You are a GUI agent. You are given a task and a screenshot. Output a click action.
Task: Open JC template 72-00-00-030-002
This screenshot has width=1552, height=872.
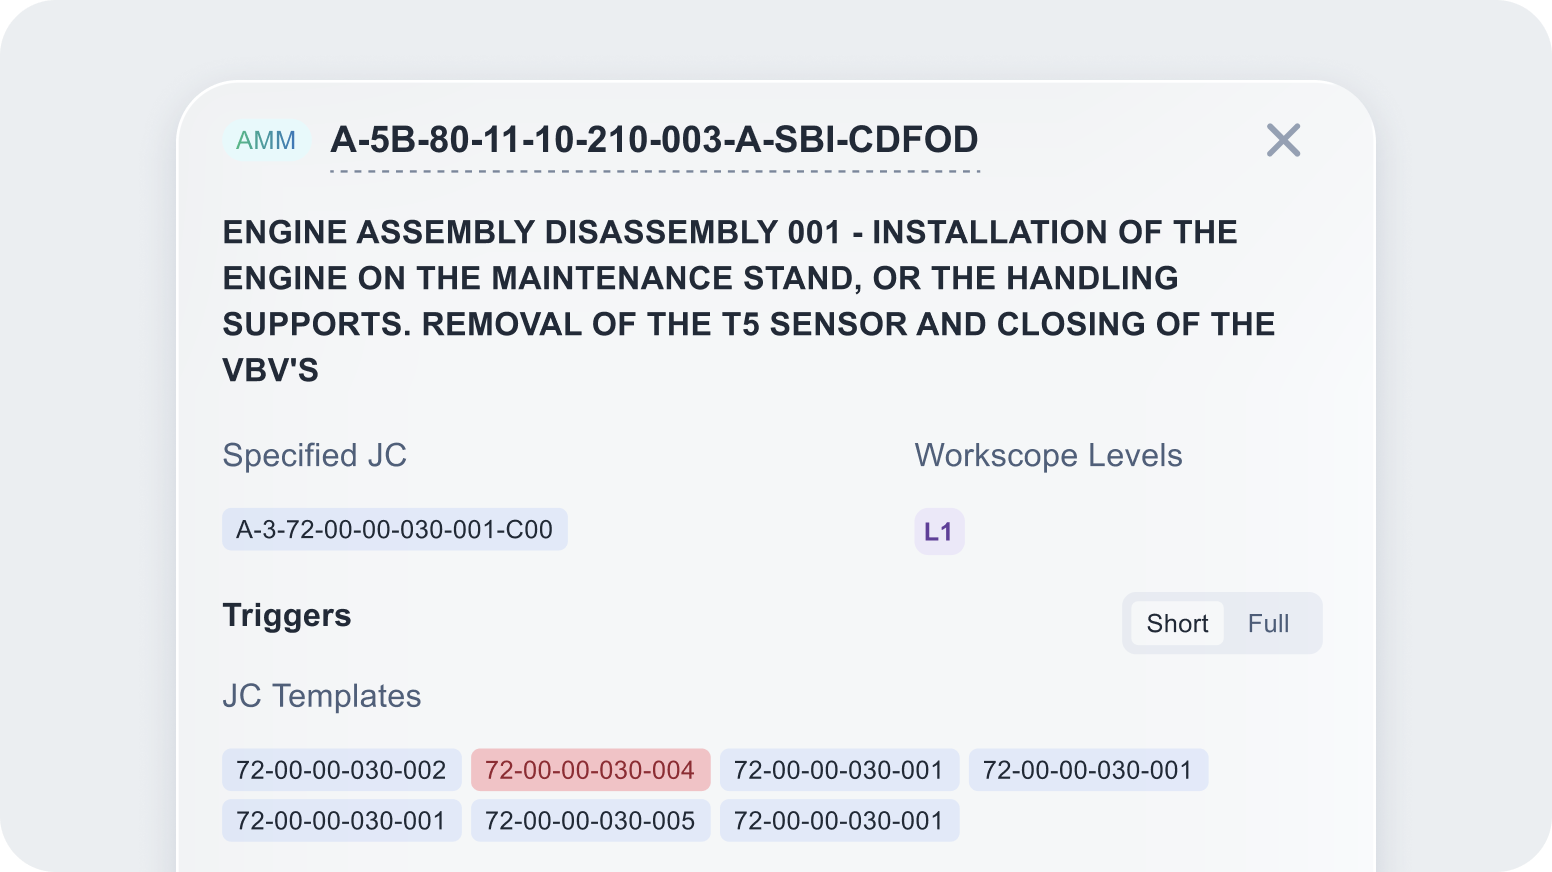(341, 770)
